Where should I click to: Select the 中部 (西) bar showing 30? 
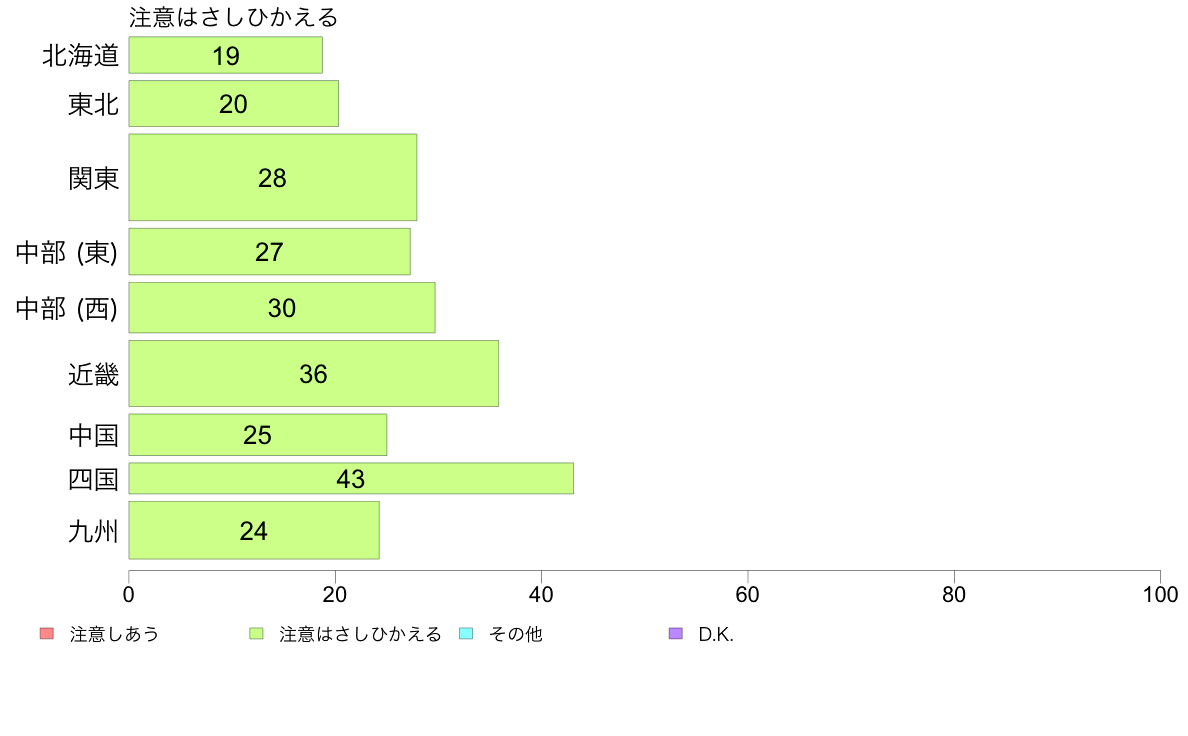282,308
